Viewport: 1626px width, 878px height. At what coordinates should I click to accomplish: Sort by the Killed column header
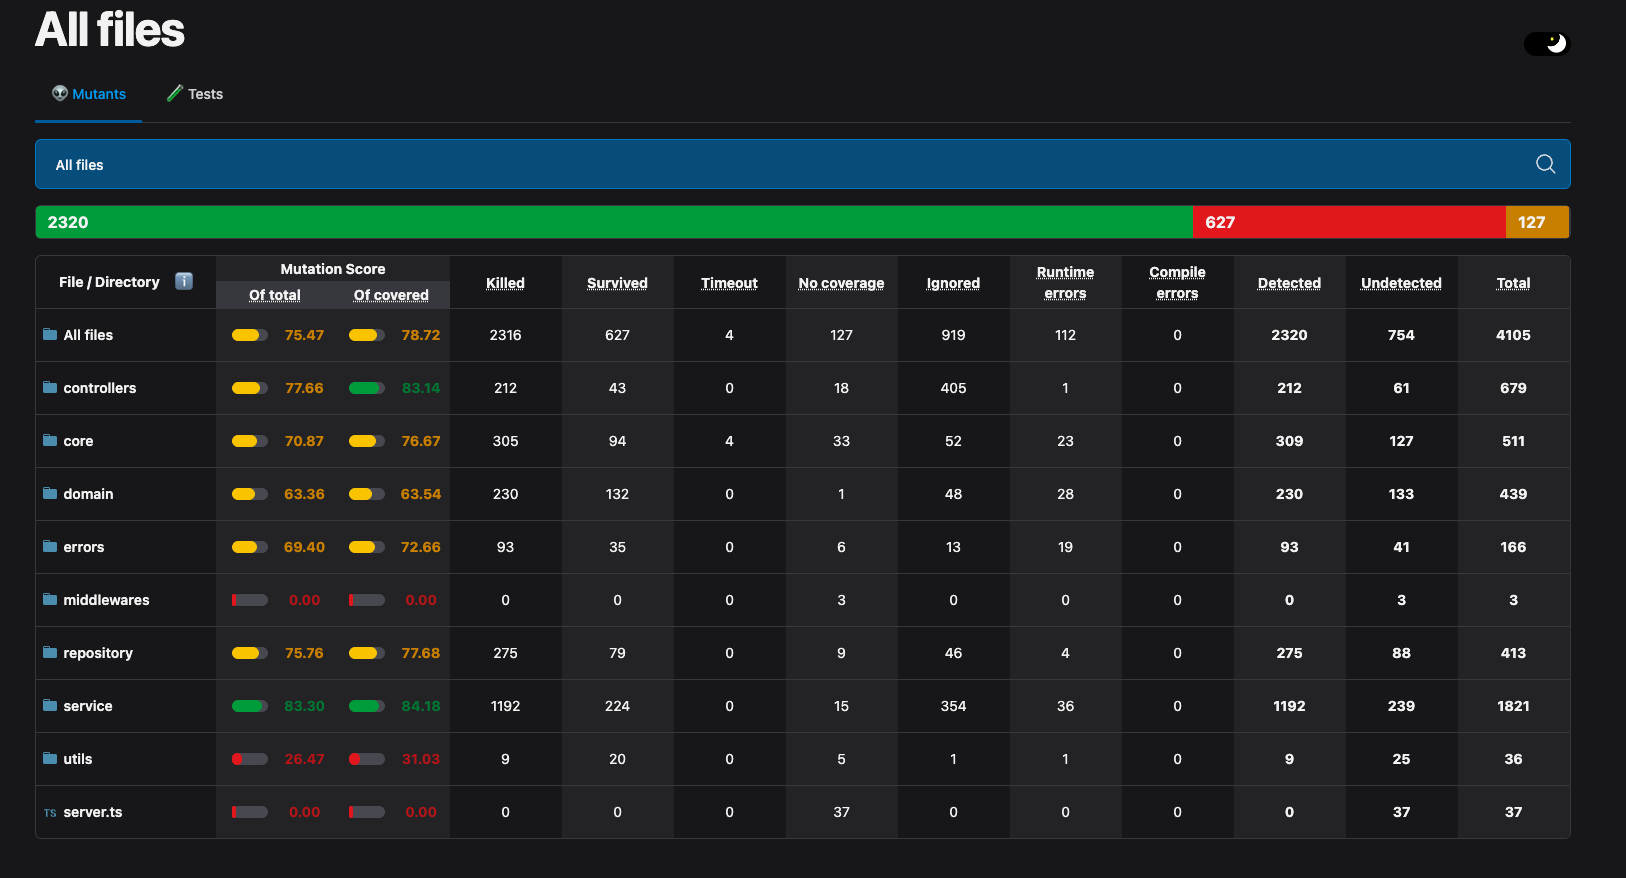(505, 283)
